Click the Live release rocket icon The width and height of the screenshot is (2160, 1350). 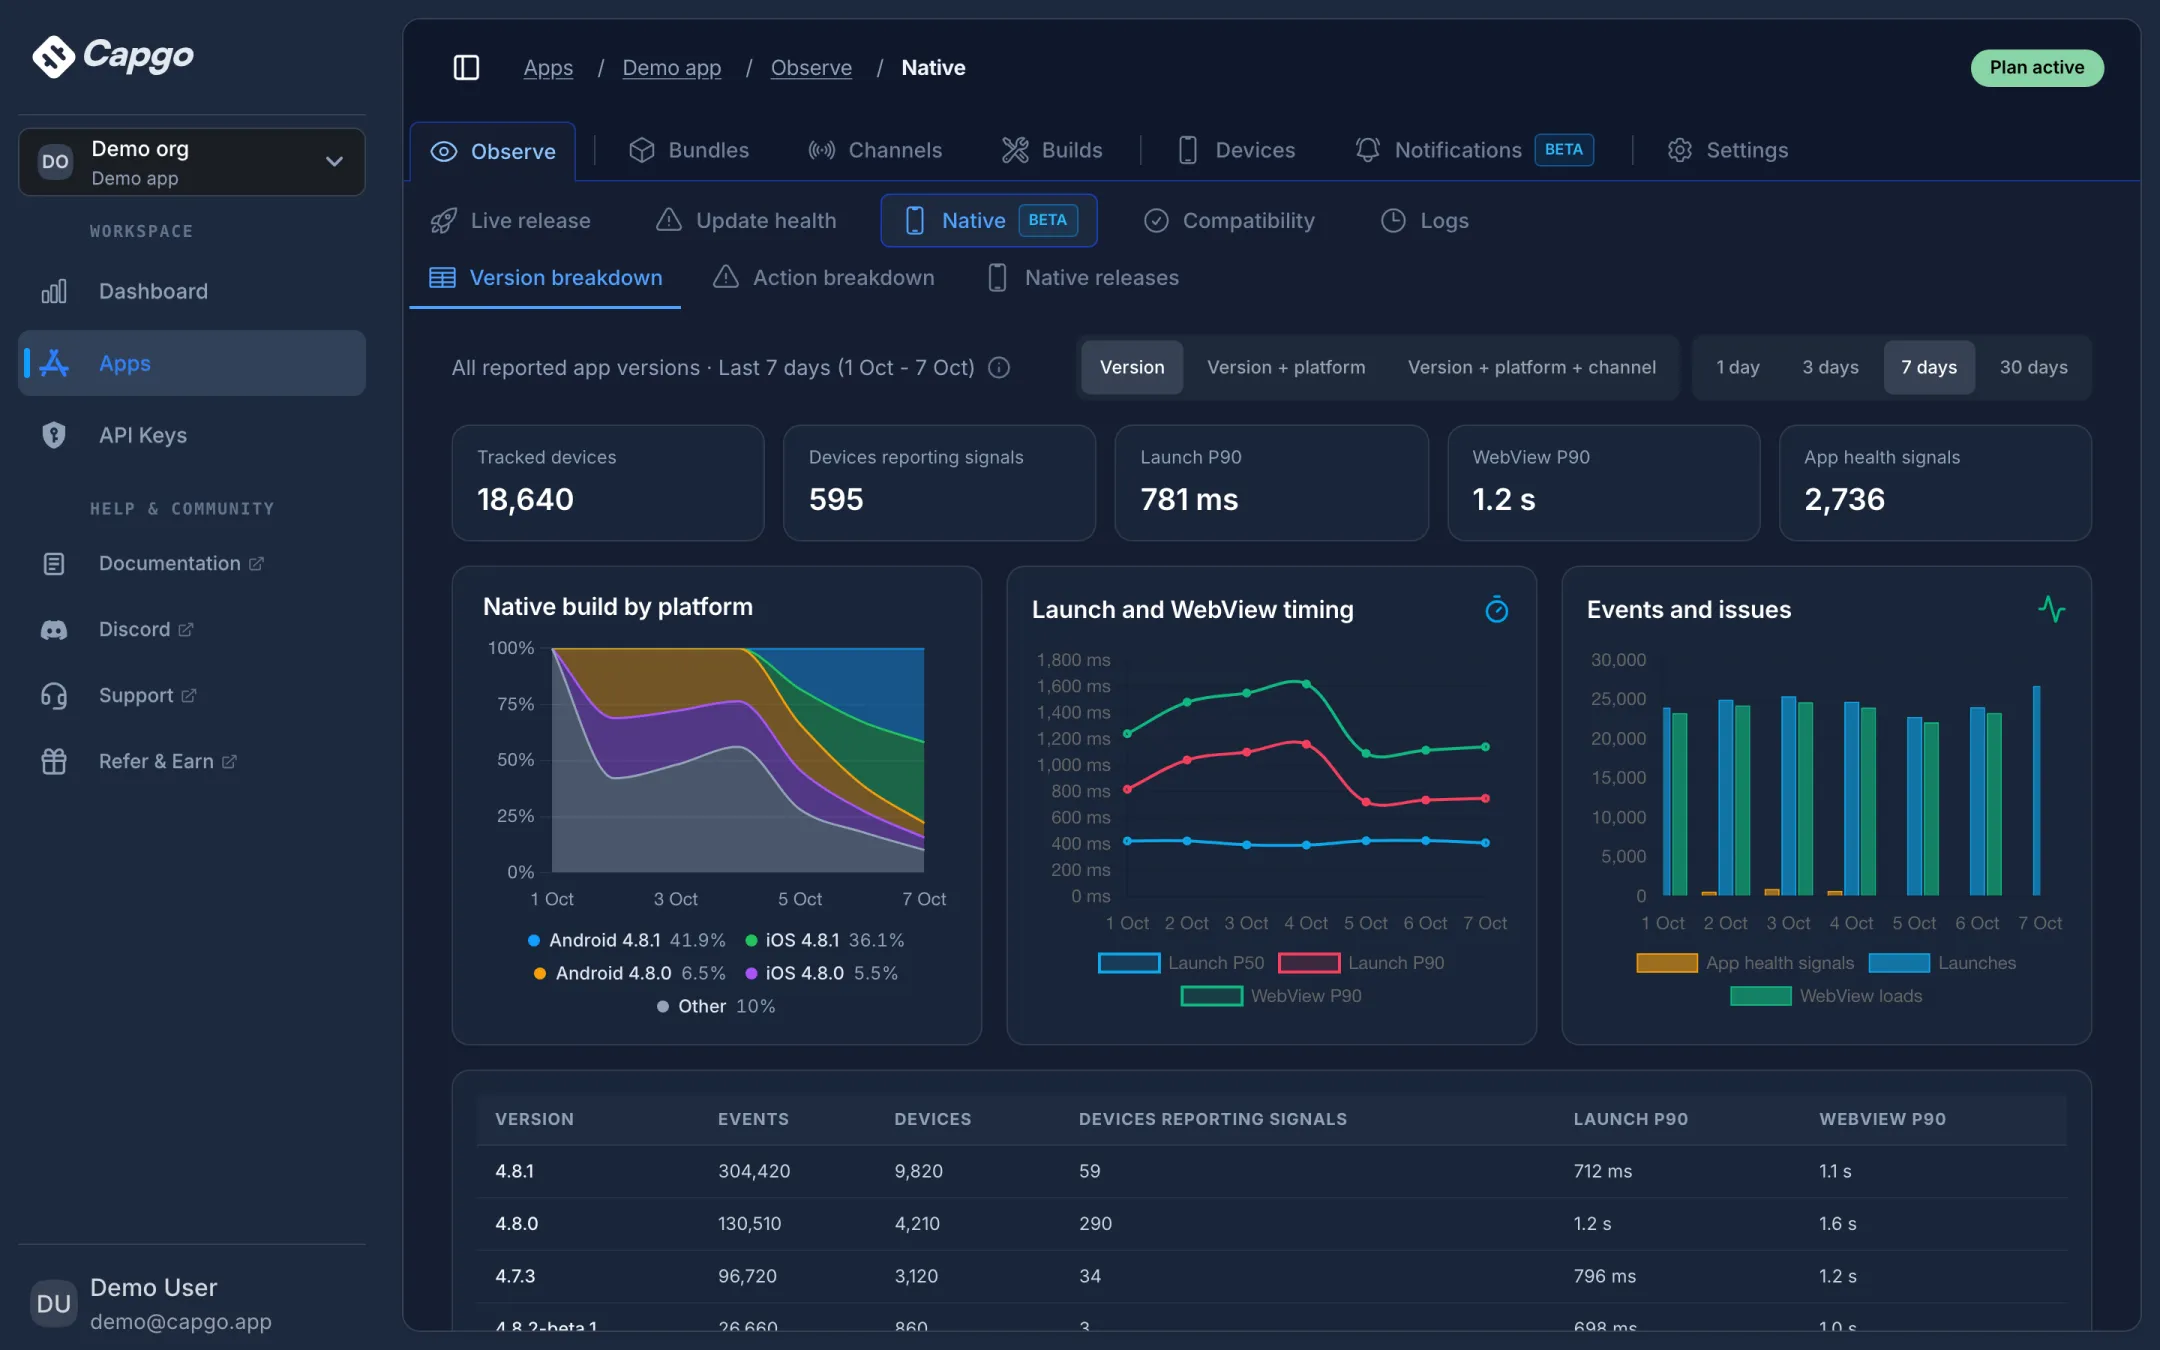tap(443, 220)
